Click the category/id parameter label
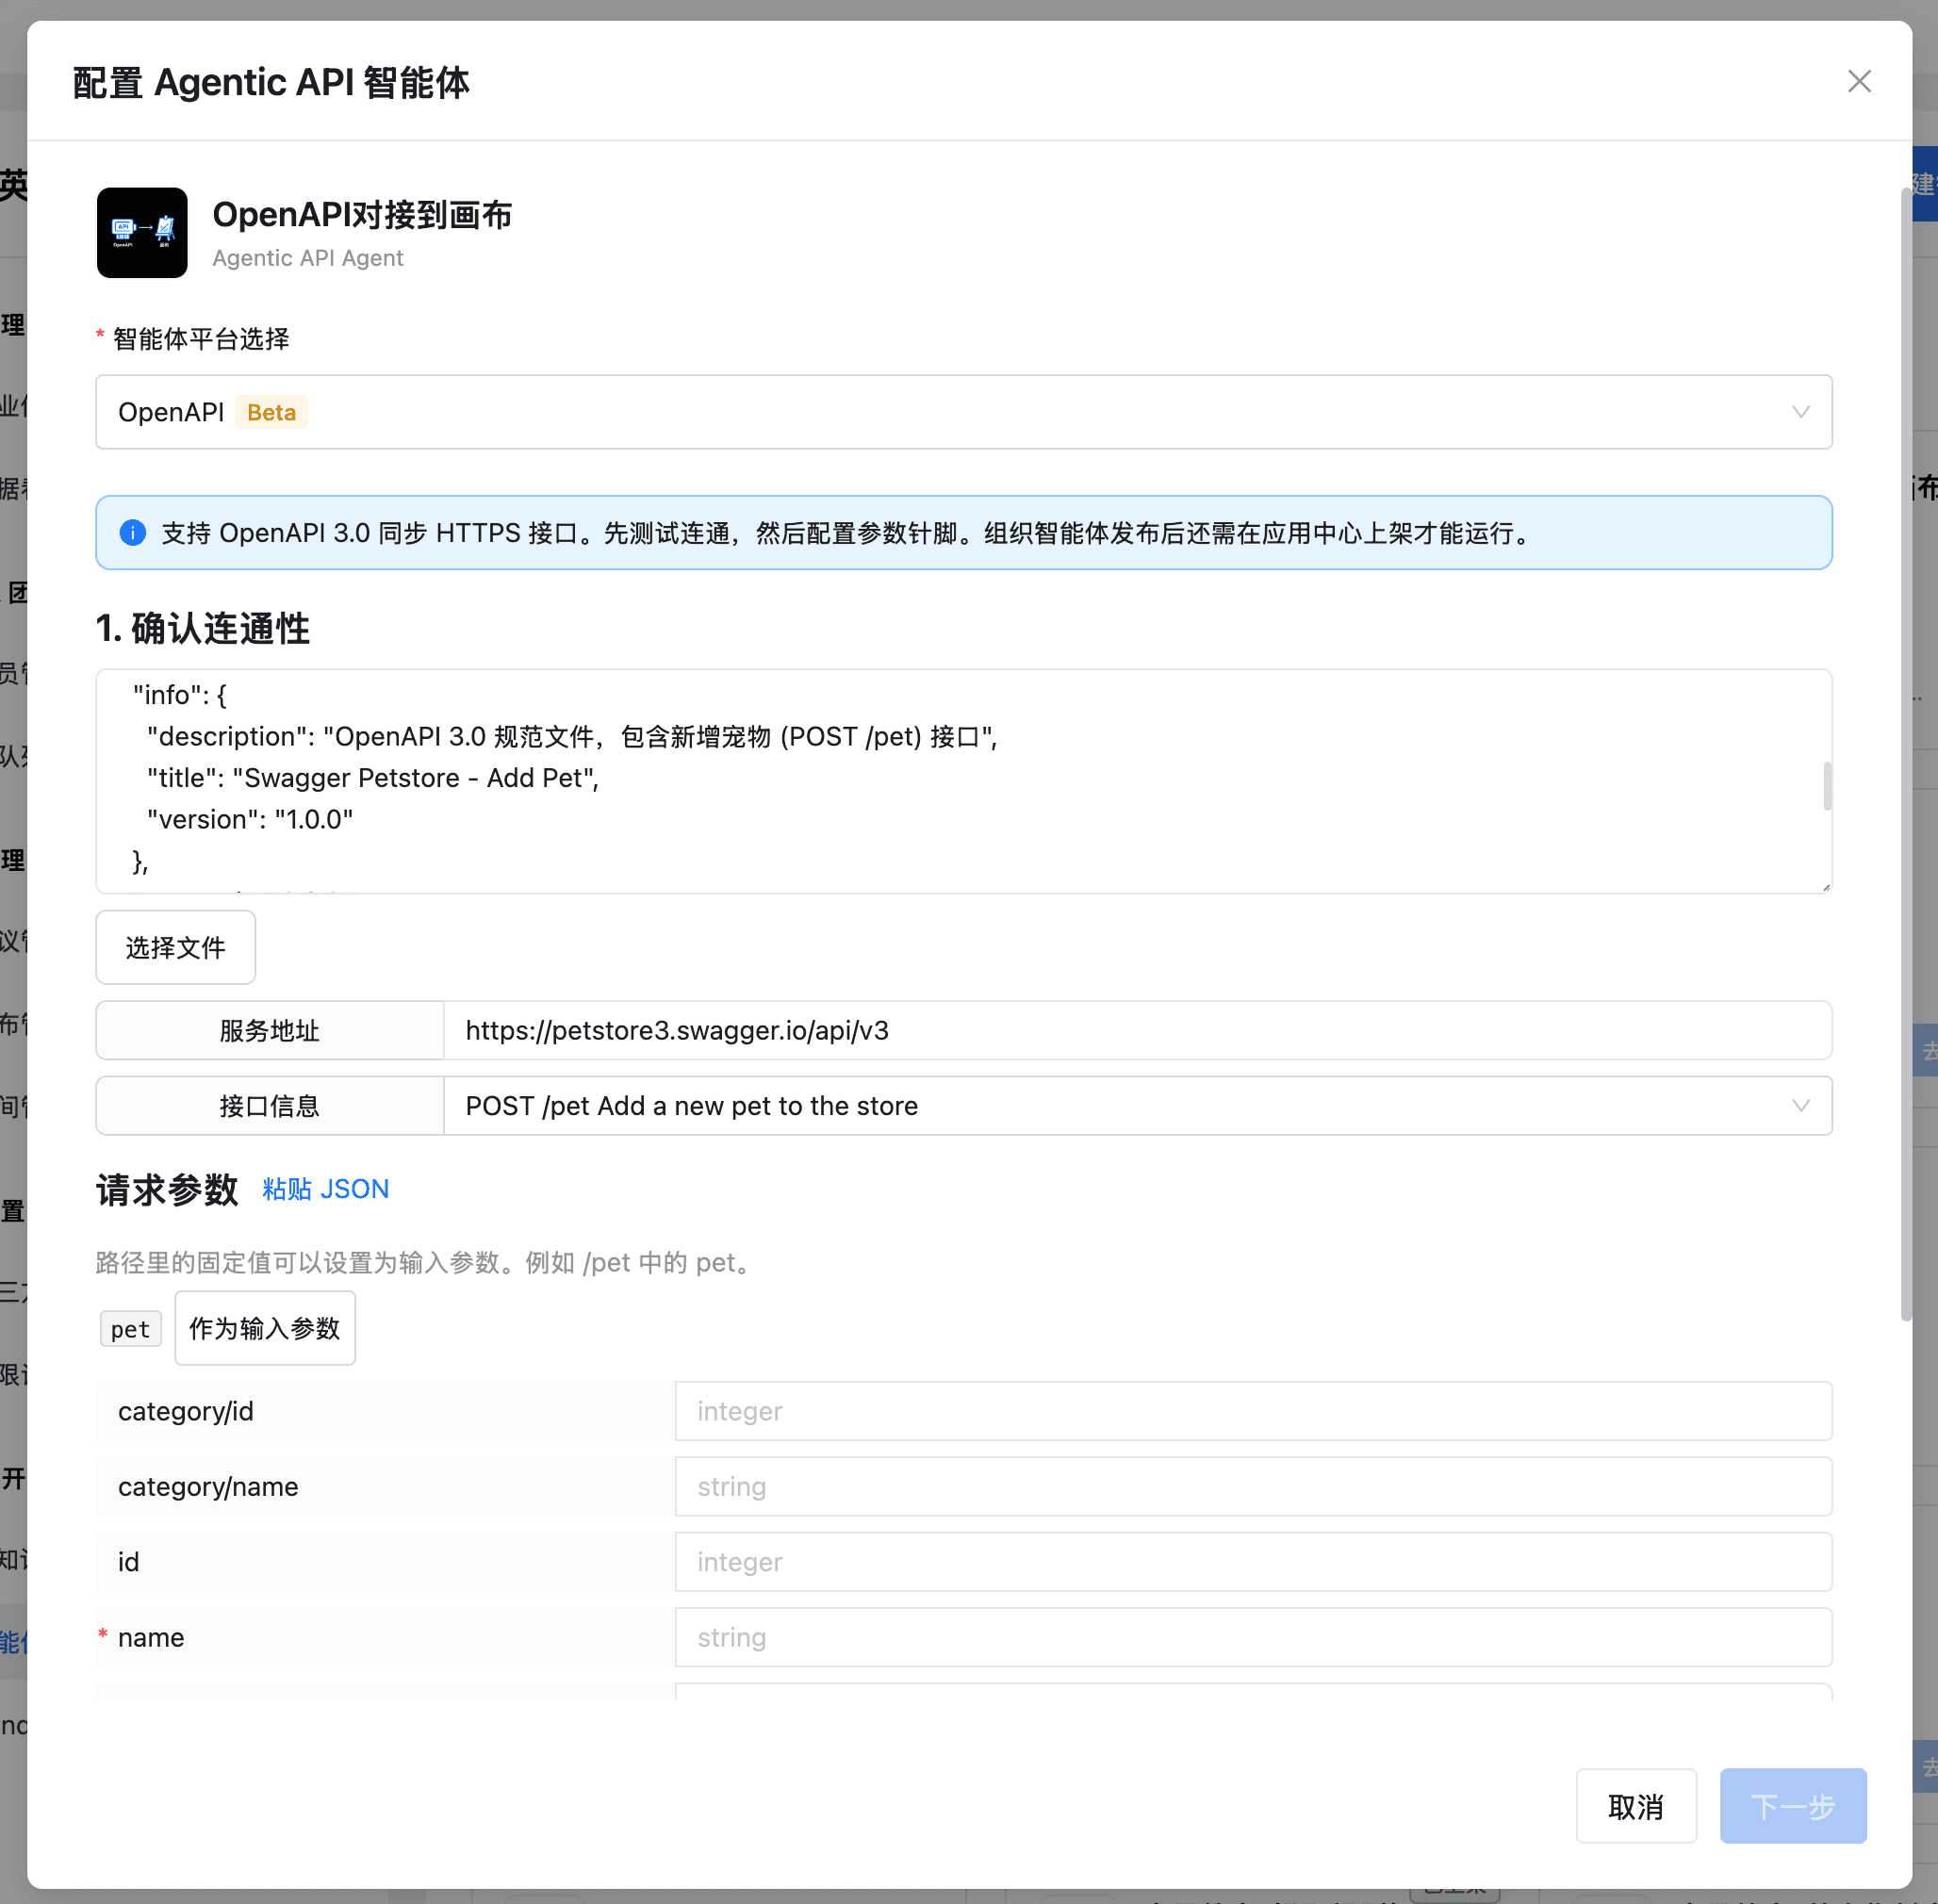The width and height of the screenshot is (1938, 1904). (x=186, y=1411)
